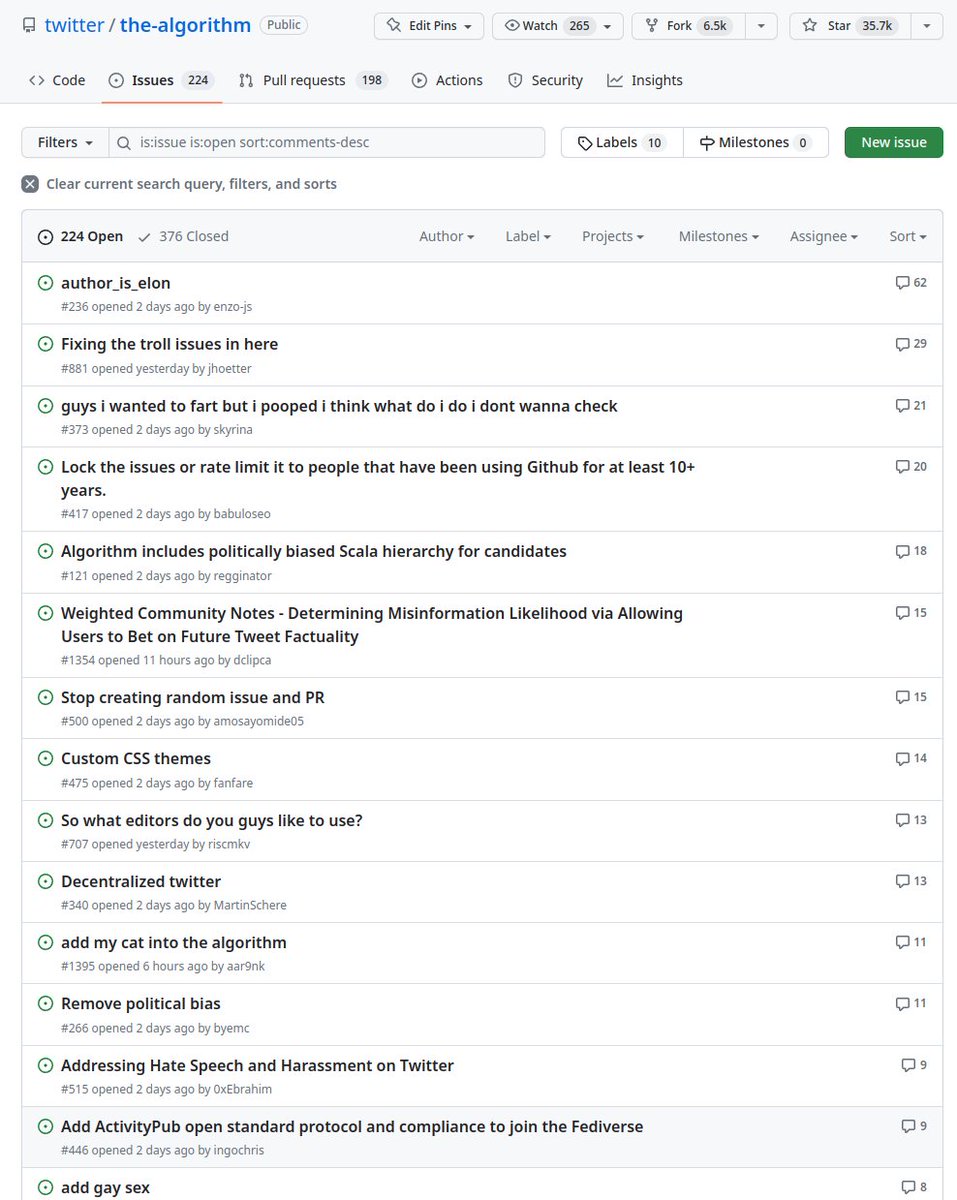Open the green issue icon beside author_is_elon

click(x=45, y=283)
